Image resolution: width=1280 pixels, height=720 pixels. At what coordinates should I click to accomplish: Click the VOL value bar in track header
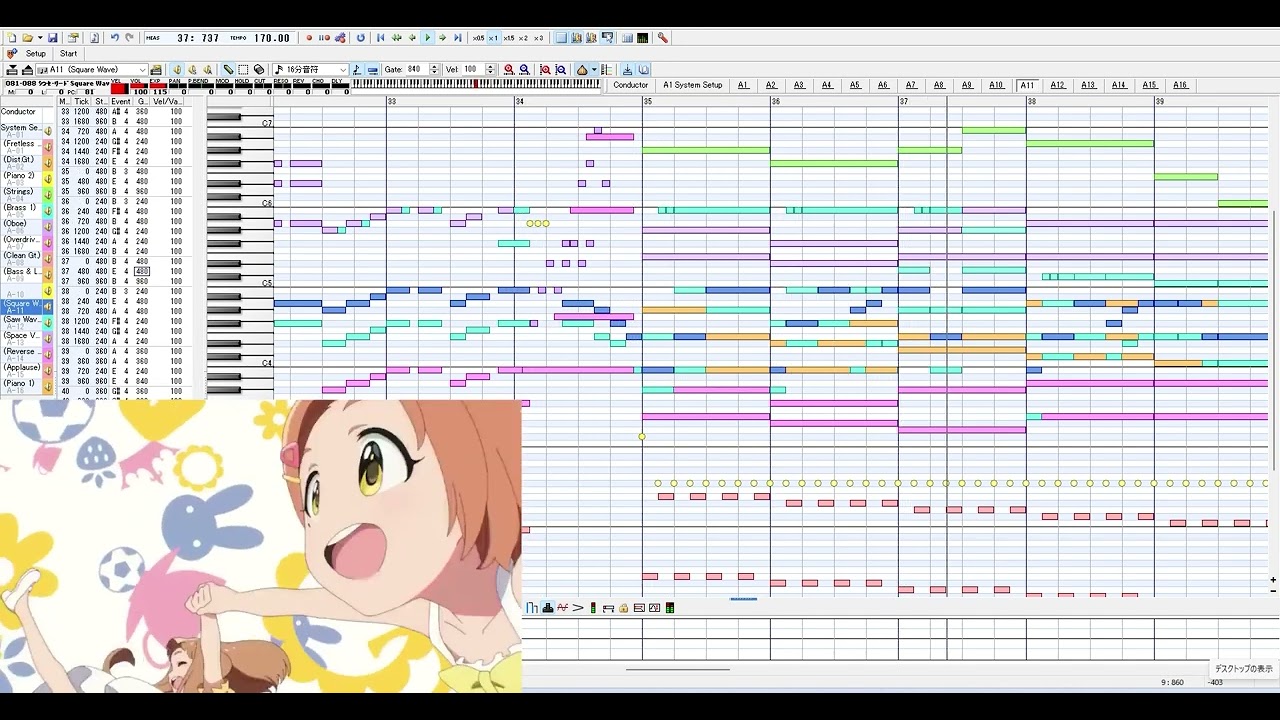click(x=137, y=88)
